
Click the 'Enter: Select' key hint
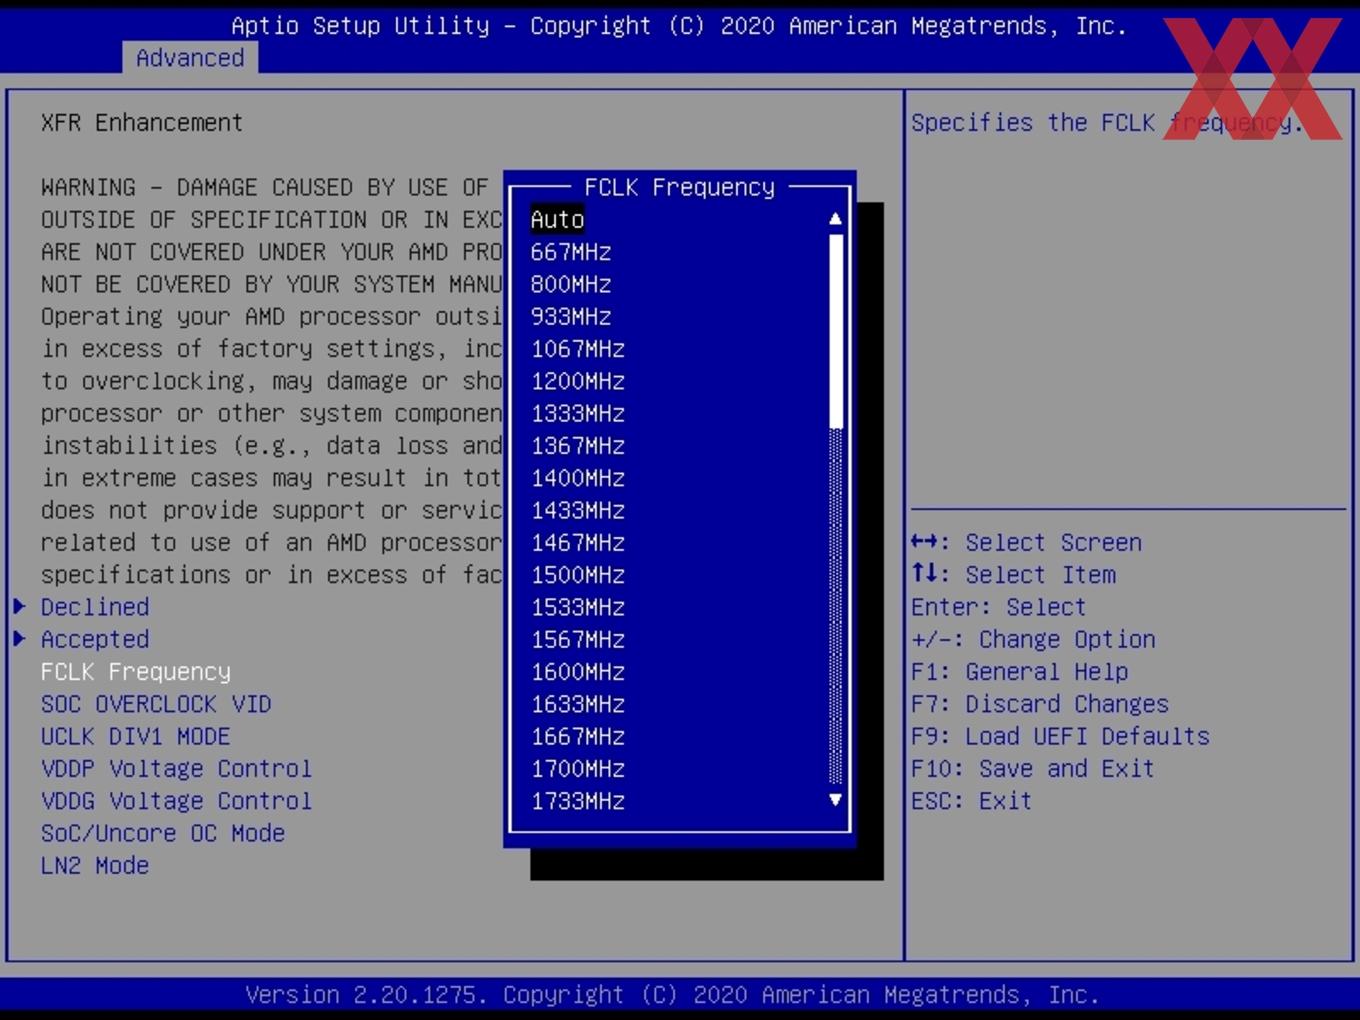tap(999, 607)
